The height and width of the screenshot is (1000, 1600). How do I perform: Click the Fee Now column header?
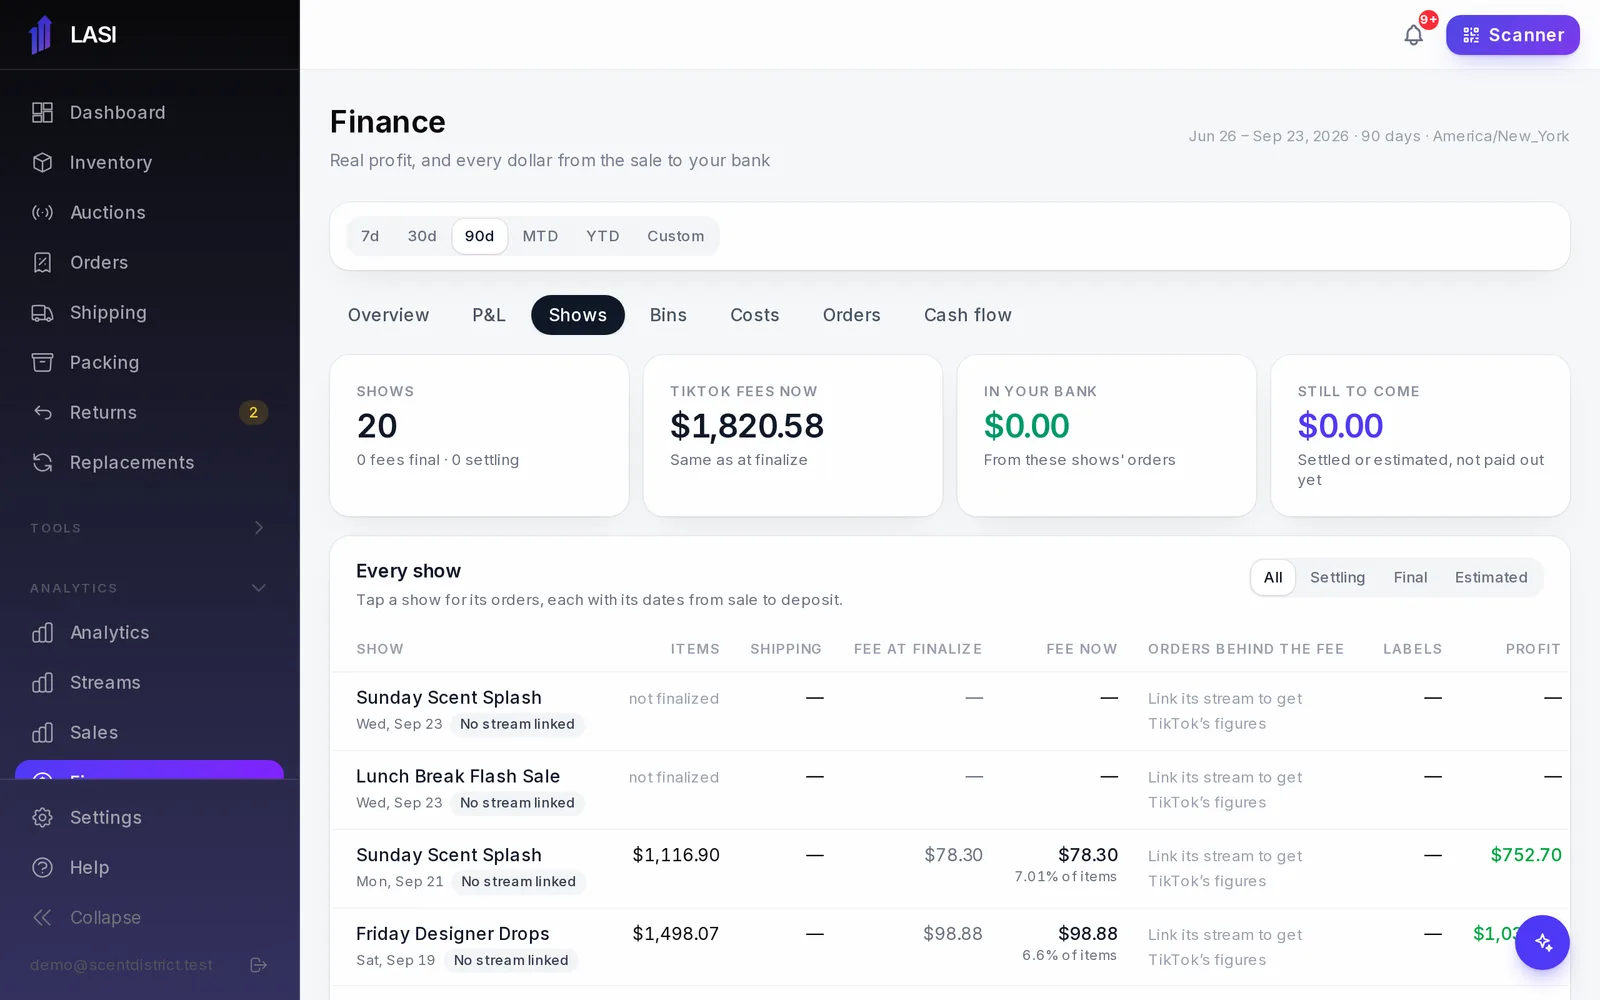pyautogui.click(x=1081, y=649)
